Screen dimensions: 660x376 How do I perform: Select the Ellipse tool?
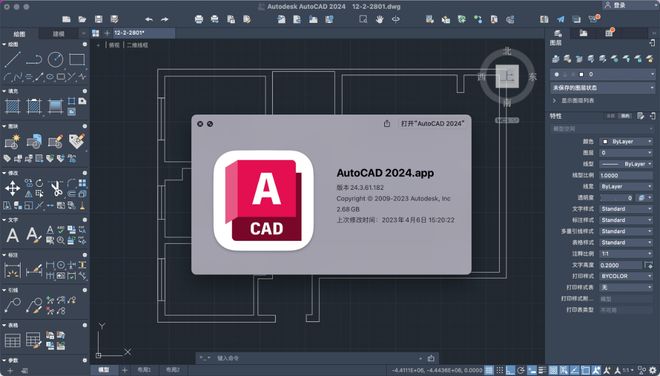pyautogui.click(x=50, y=77)
